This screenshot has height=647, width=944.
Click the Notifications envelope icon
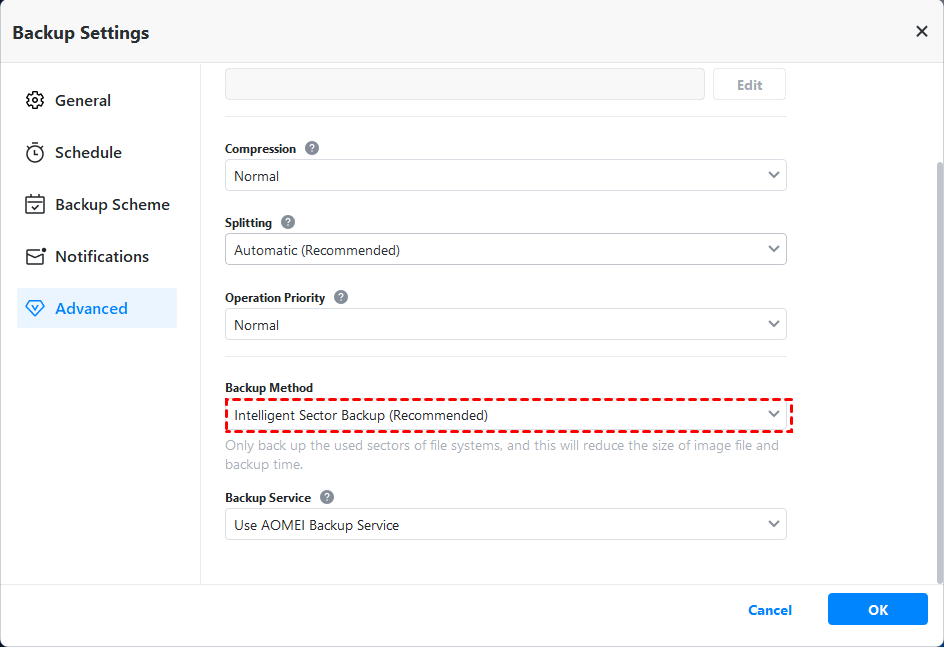coord(35,256)
